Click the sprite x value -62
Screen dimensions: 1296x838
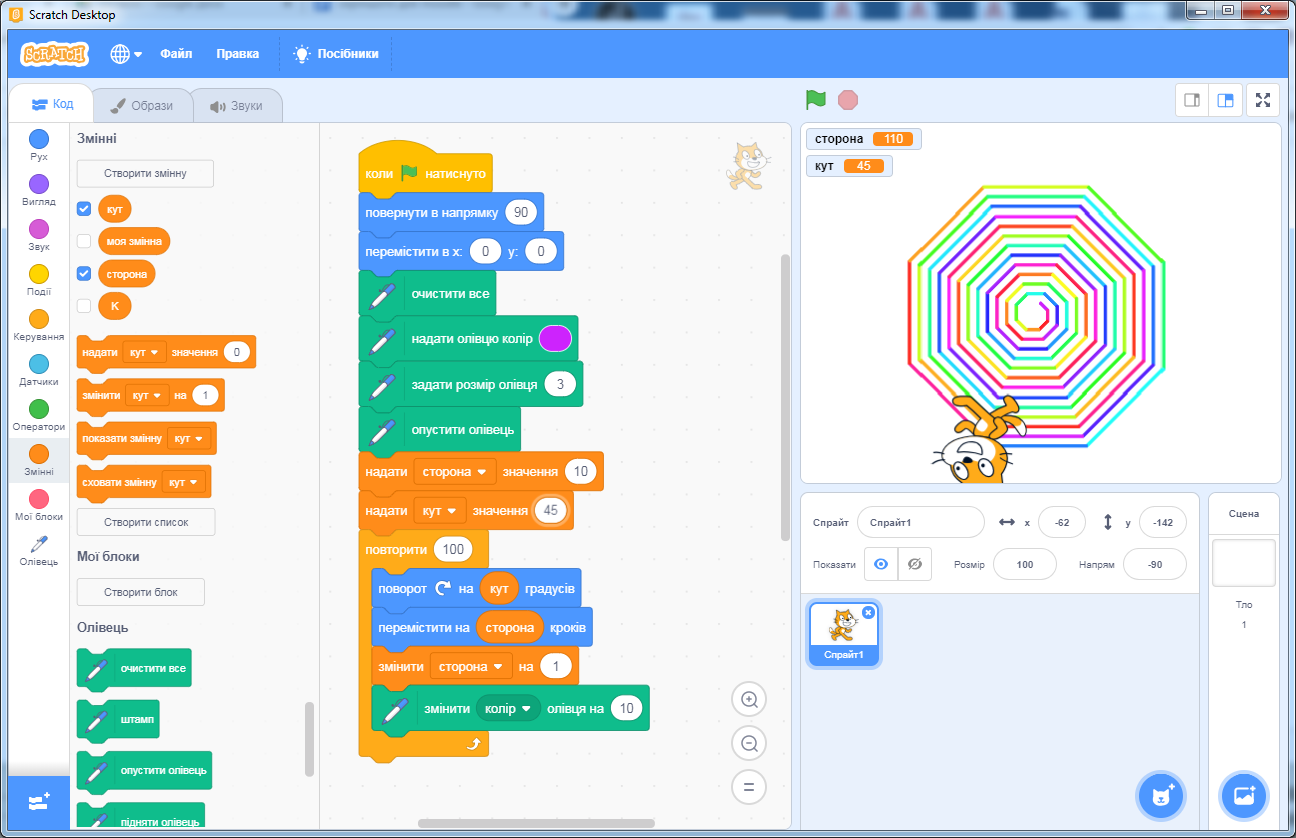tap(1062, 522)
